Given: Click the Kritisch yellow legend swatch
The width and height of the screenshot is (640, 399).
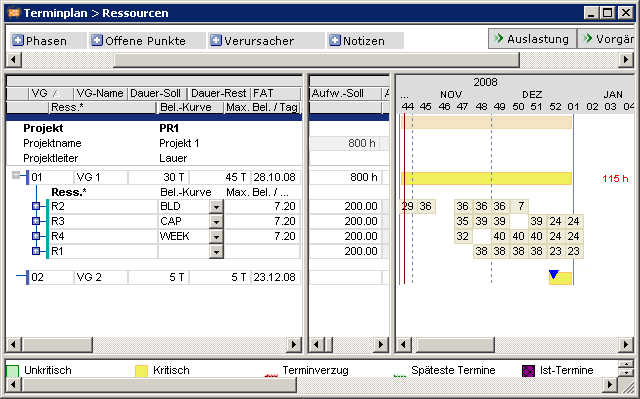Looking at the screenshot, I should pyautogui.click(x=141, y=371).
